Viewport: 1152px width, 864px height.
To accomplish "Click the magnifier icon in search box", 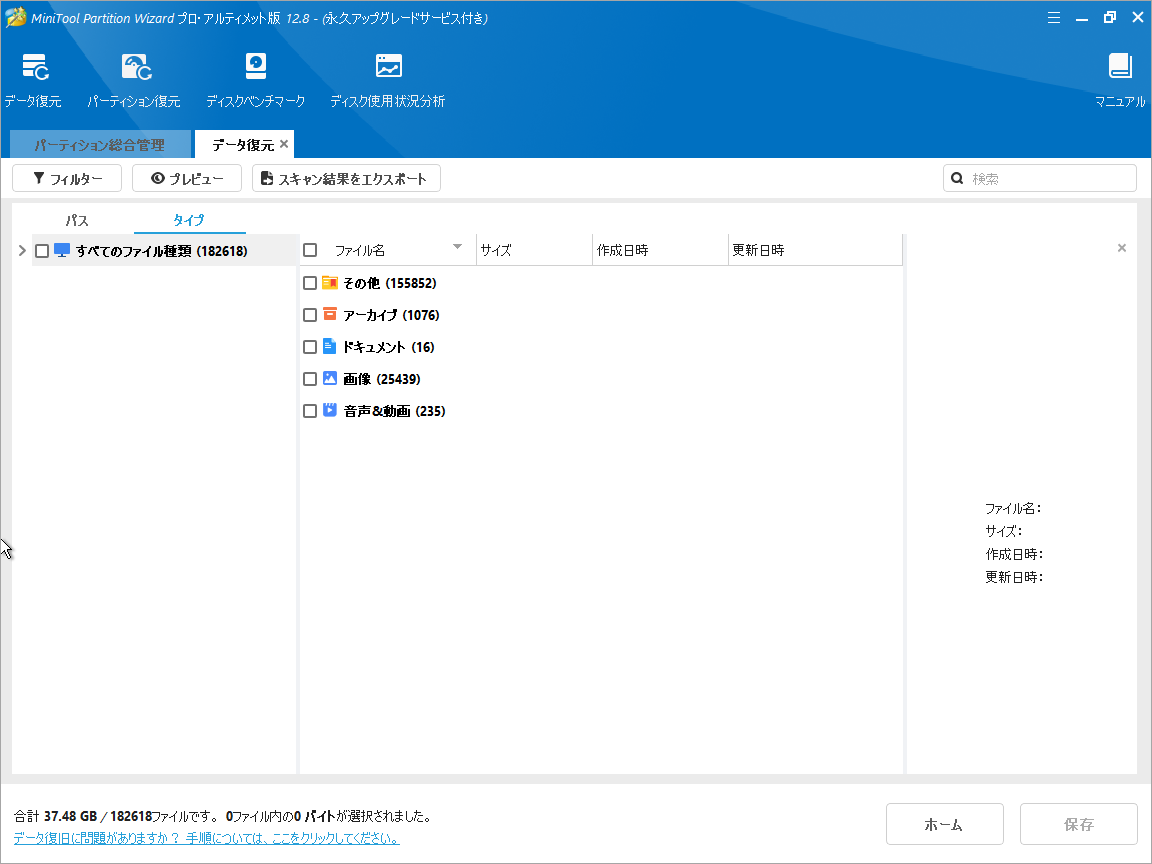I will pos(957,178).
